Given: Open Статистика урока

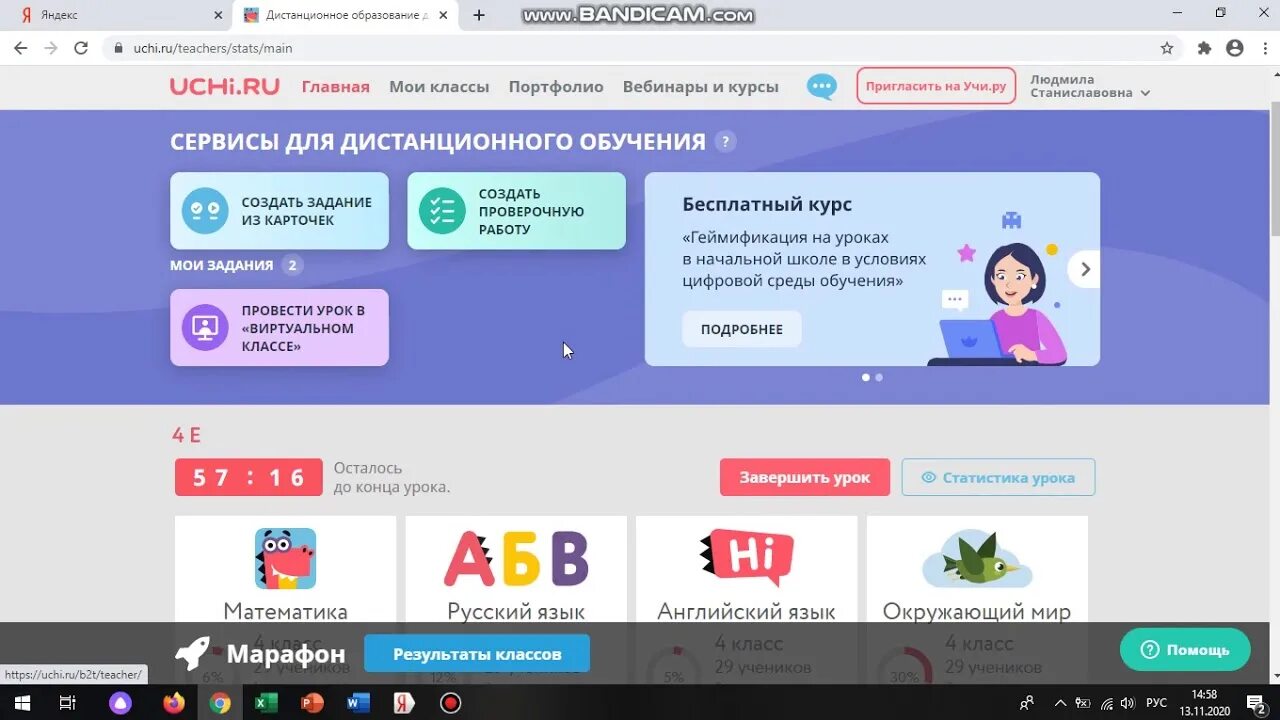Looking at the screenshot, I should tap(998, 477).
